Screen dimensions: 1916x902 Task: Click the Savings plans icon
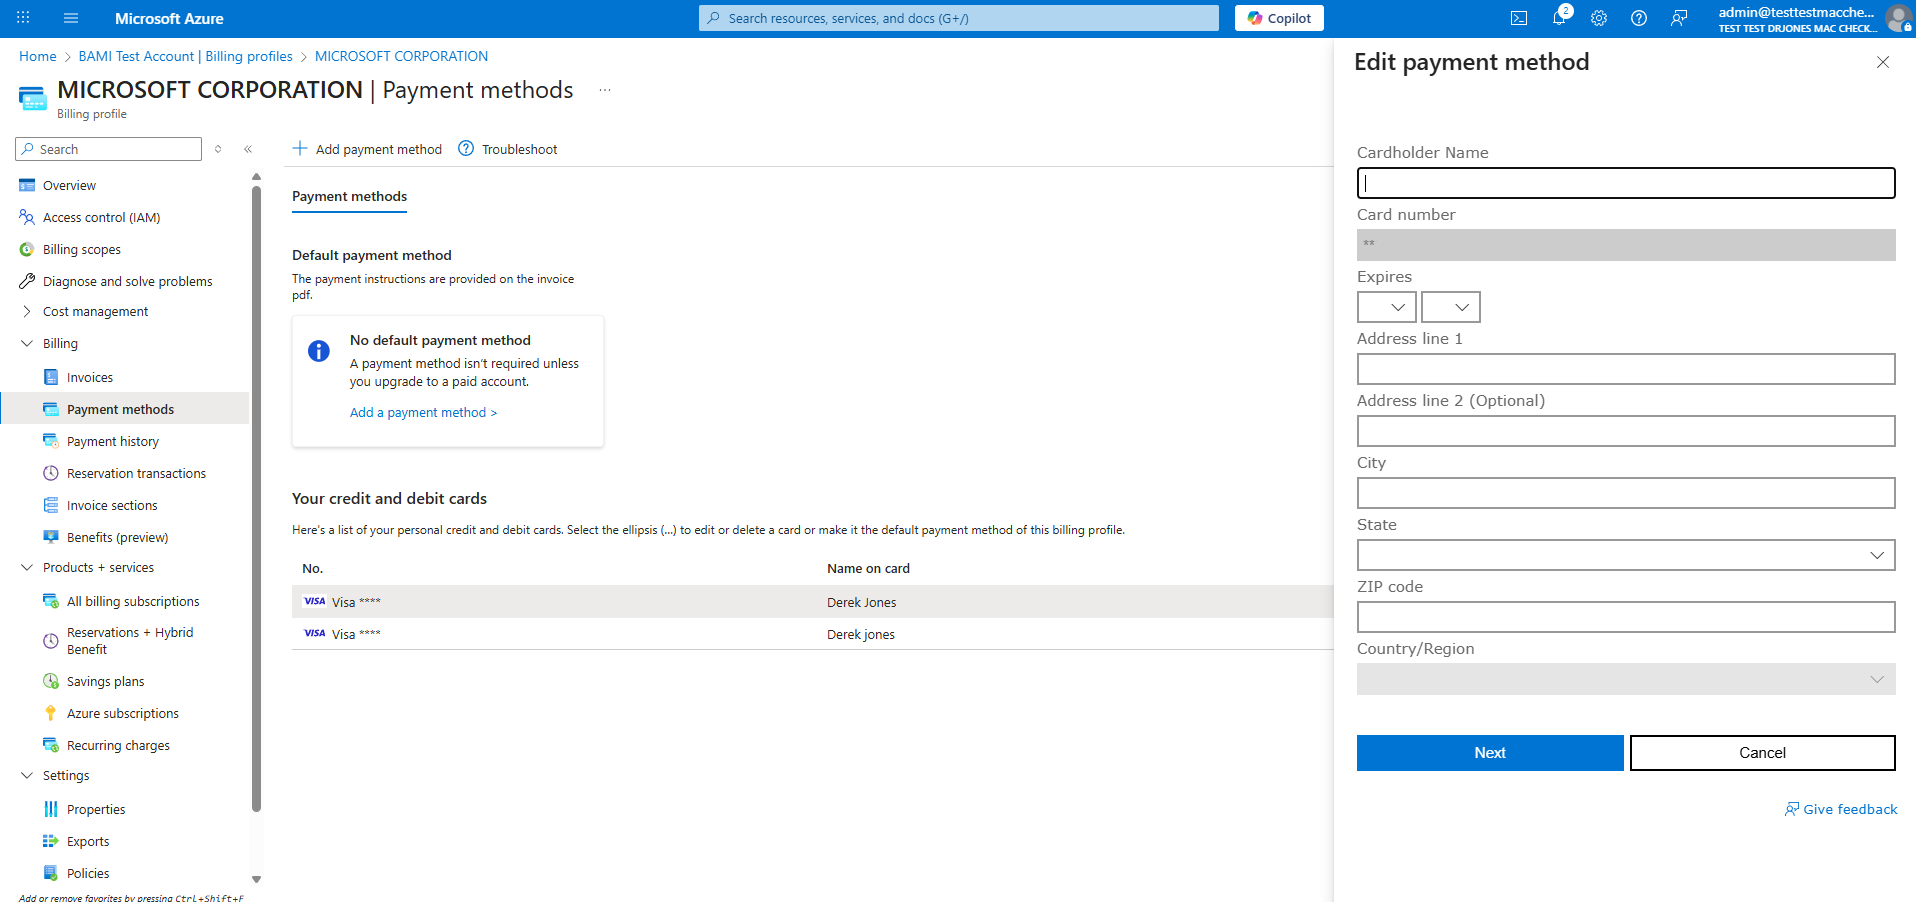(51, 681)
